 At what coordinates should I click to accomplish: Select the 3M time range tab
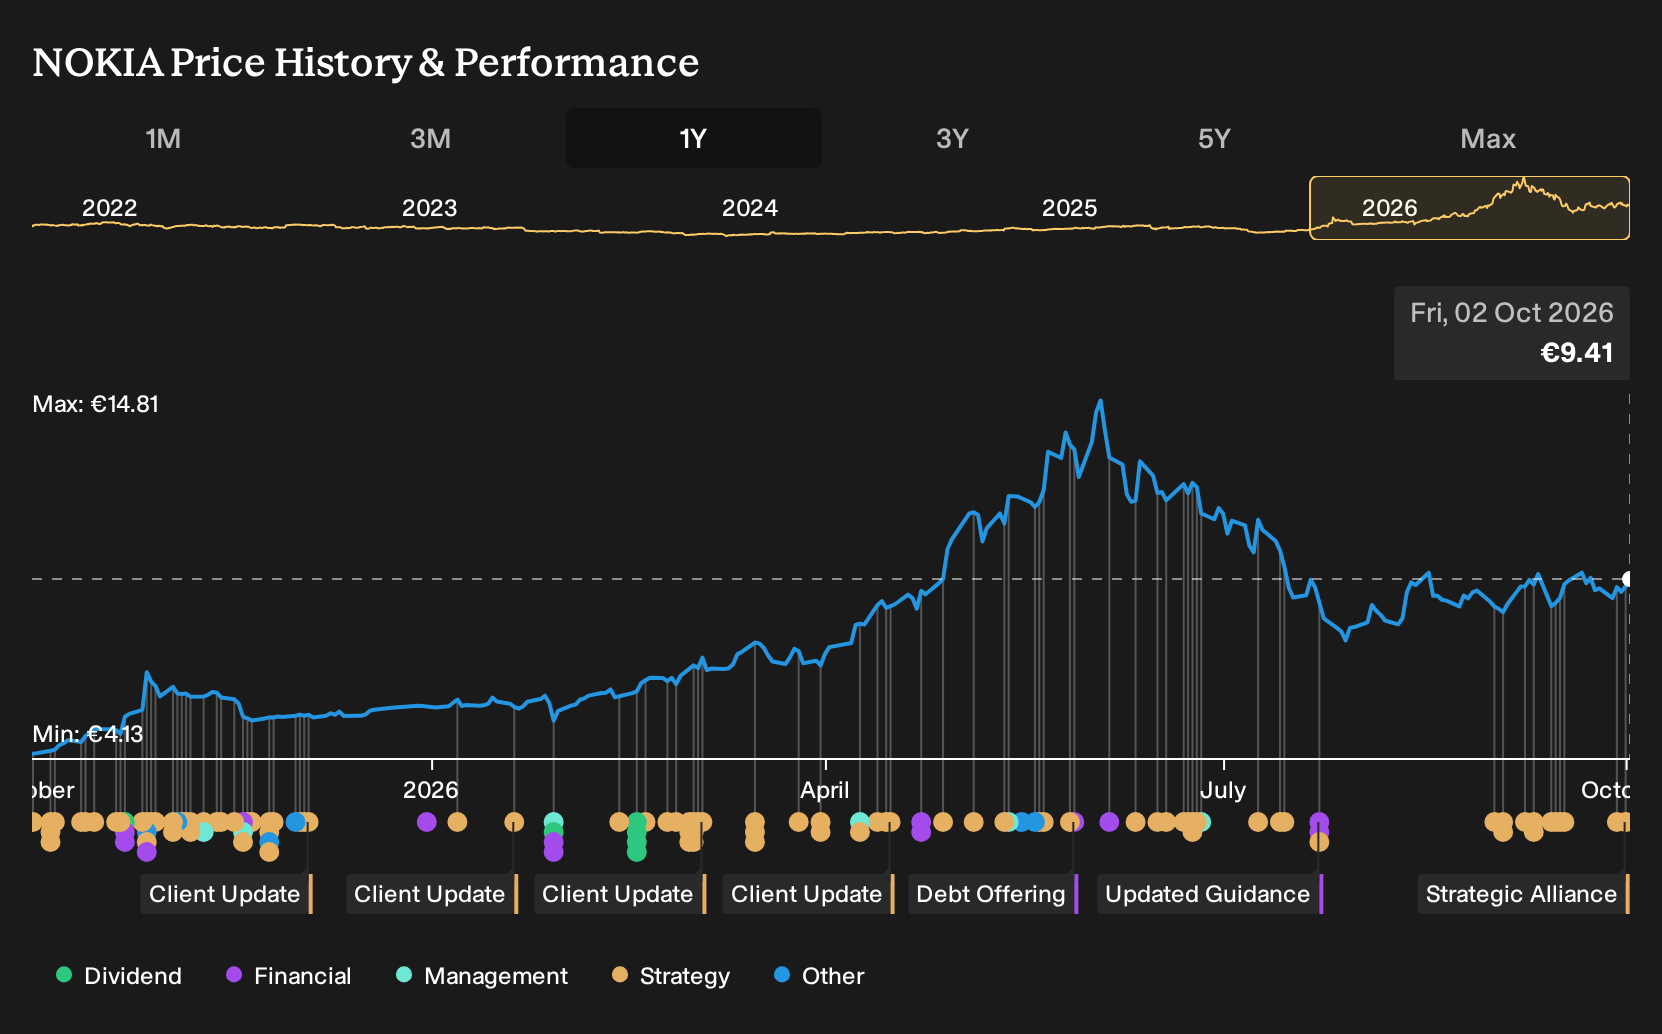click(430, 138)
